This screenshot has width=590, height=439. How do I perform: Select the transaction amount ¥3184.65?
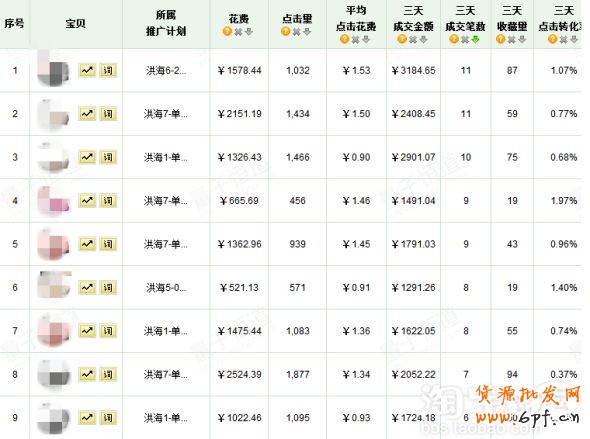pos(413,70)
